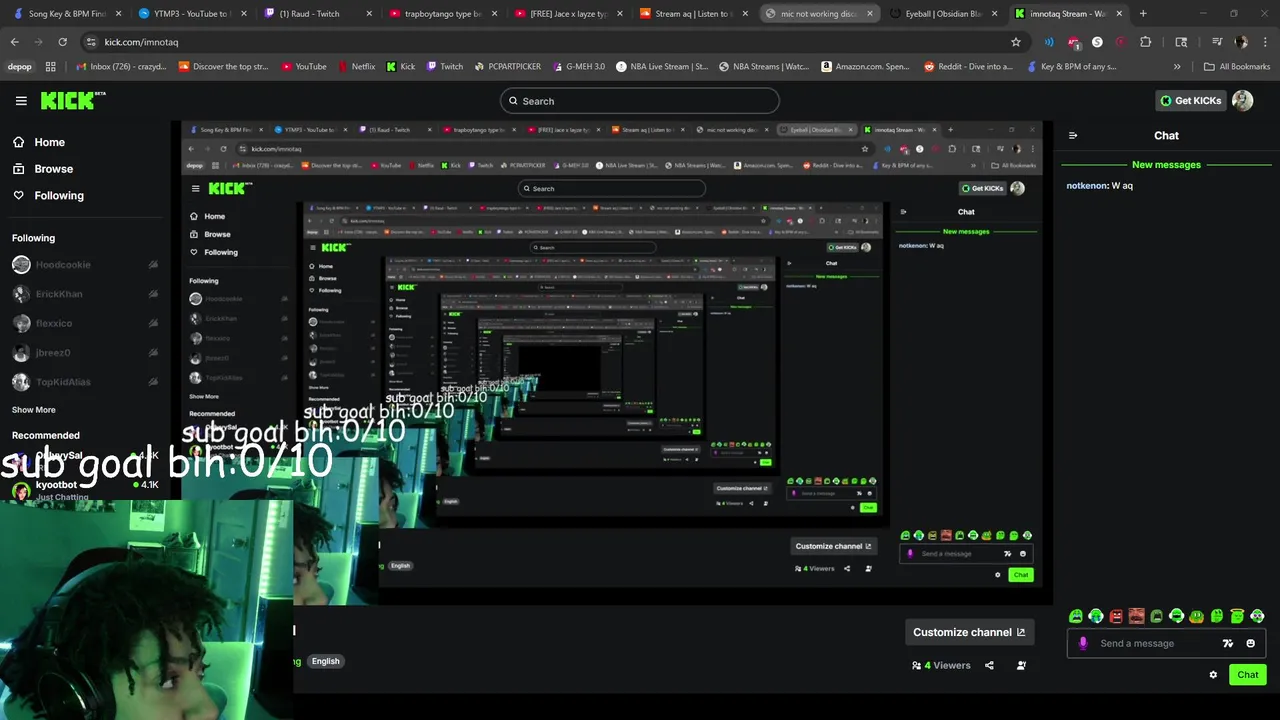
Task: Click the Get KICKs button
Action: [1190, 101]
